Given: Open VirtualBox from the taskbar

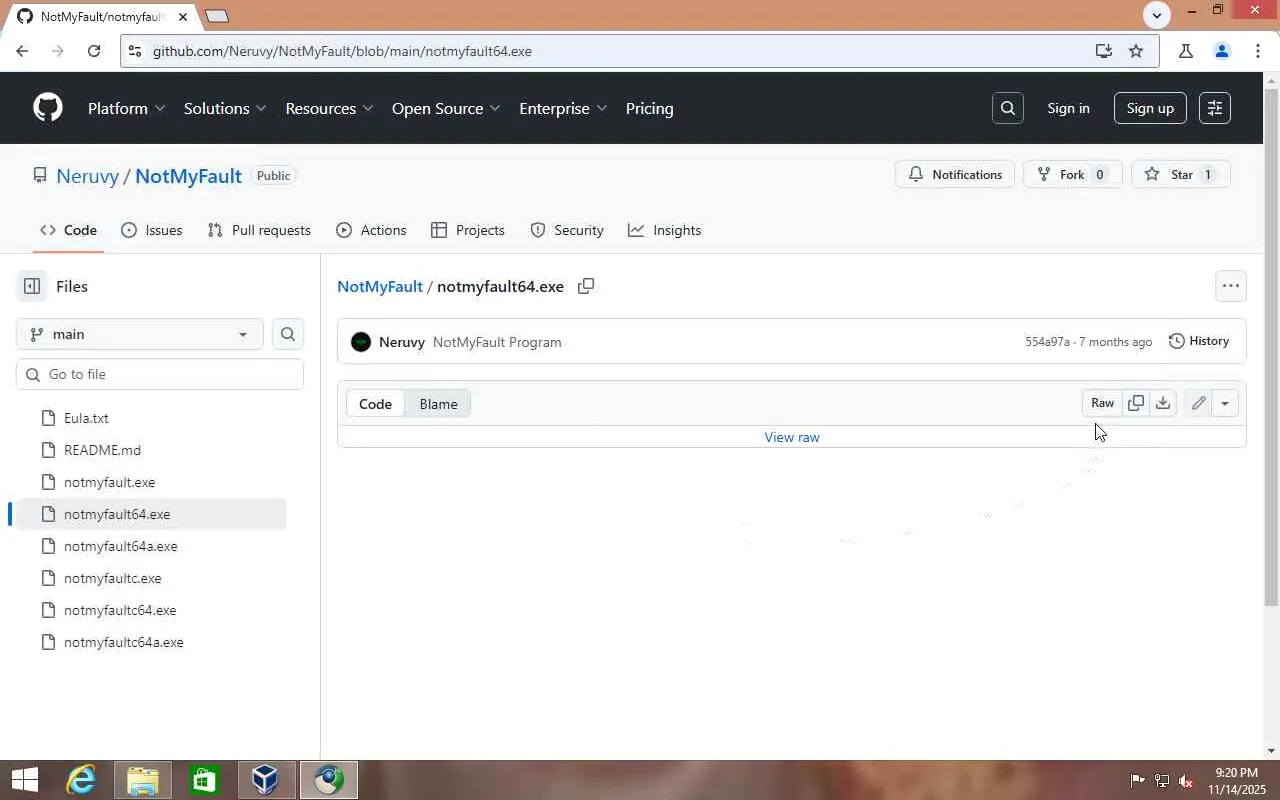Looking at the screenshot, I should coord(265,780).
